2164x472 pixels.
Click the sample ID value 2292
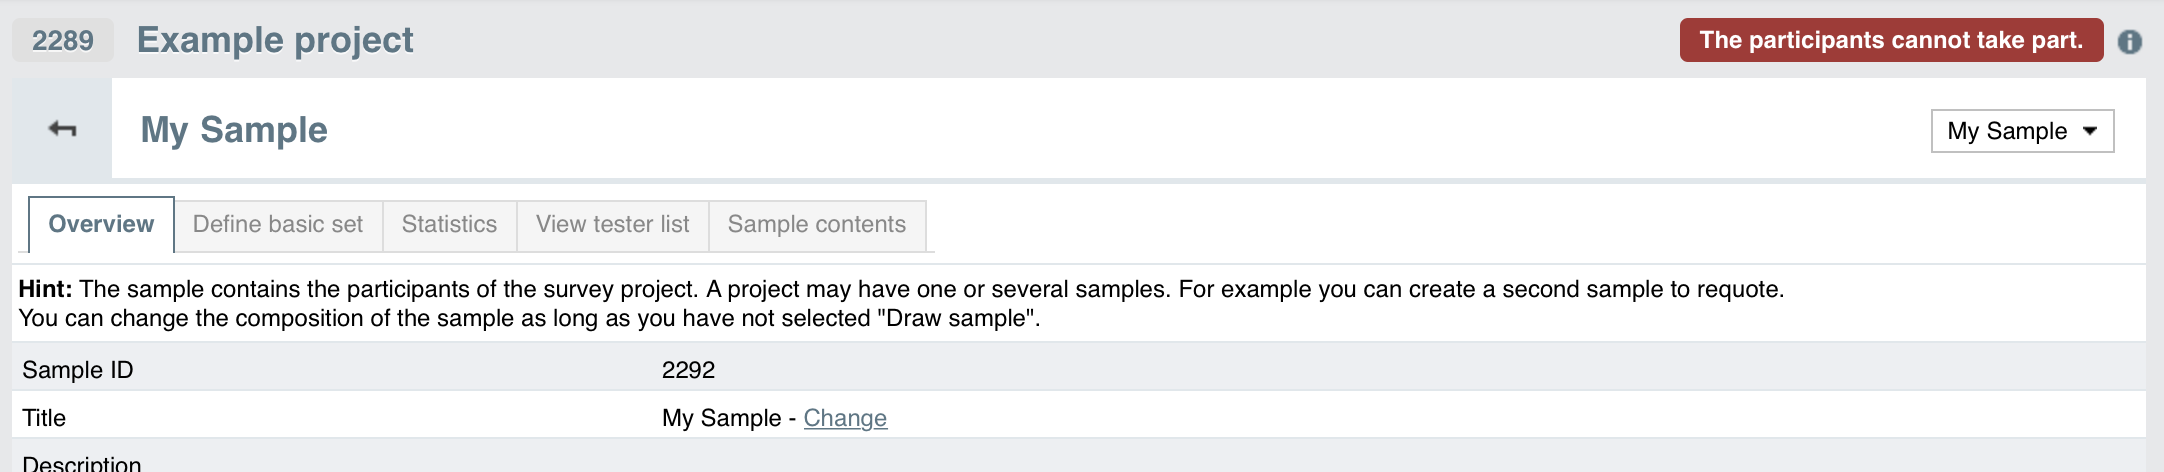click(x=688, y=370)
